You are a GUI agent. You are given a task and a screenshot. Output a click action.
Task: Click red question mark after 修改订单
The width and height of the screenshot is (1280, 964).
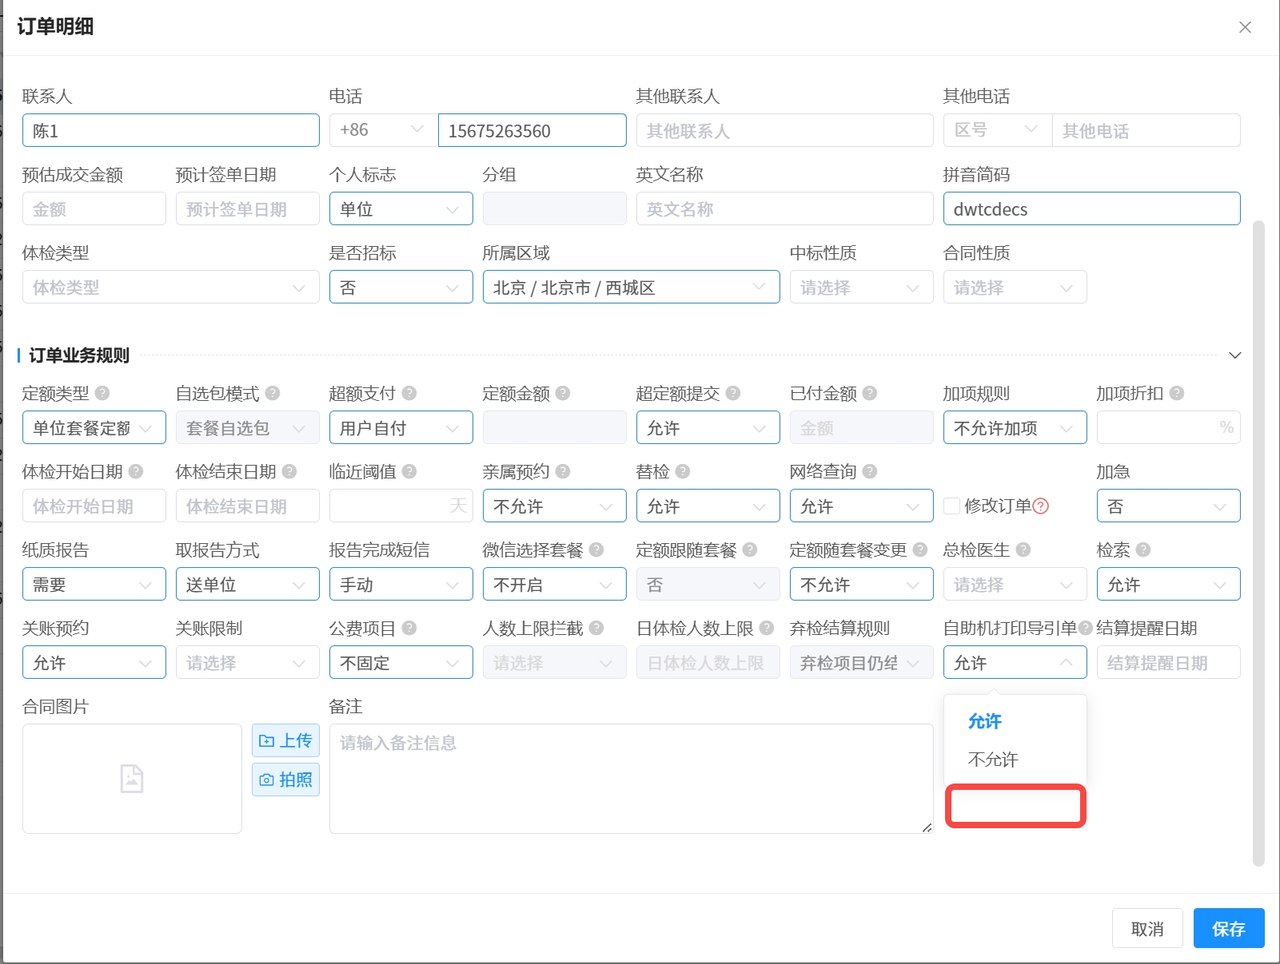[1041, 506]
